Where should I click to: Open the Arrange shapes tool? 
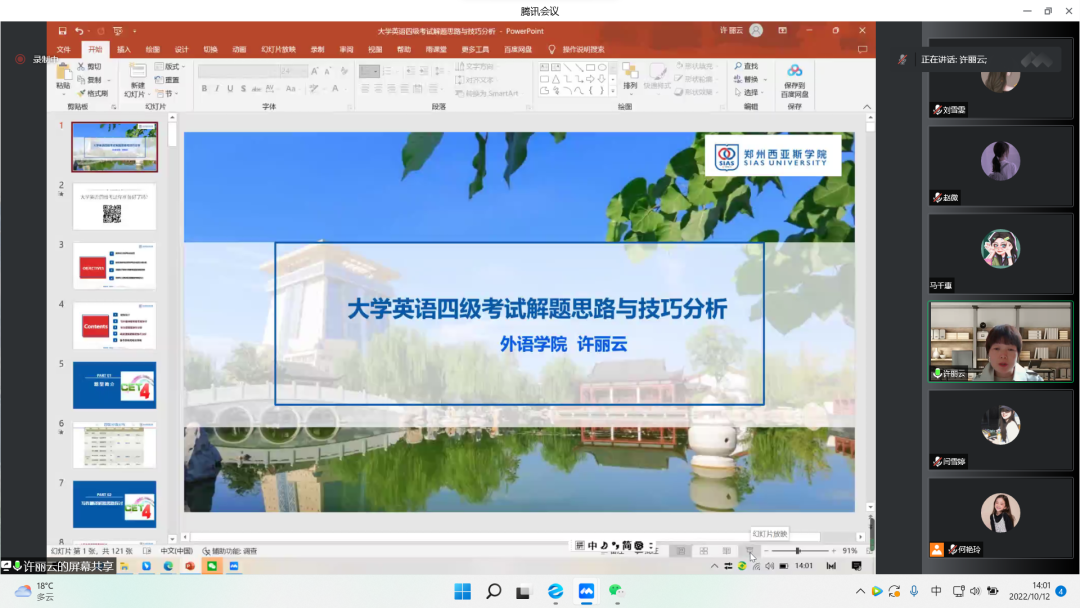coord(630,76)
